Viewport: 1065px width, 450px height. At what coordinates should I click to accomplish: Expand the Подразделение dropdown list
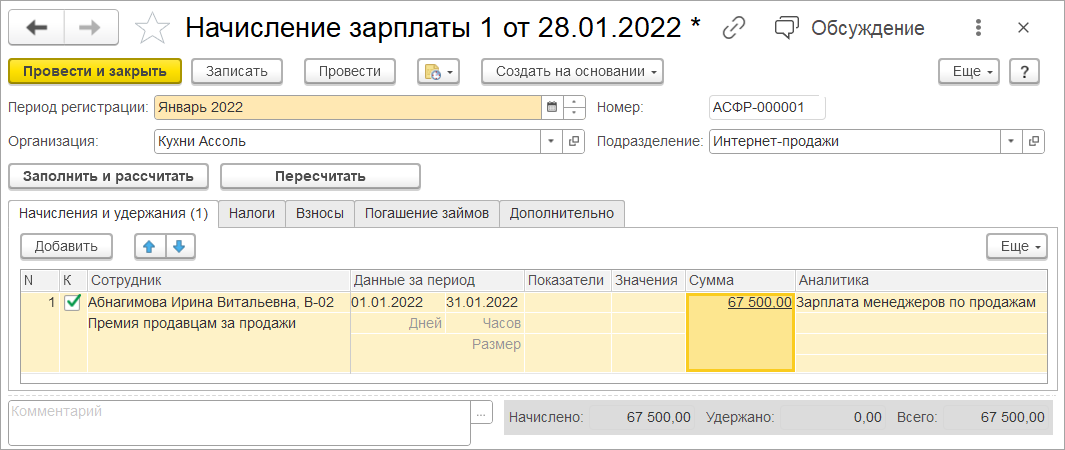coord(1011,141)
